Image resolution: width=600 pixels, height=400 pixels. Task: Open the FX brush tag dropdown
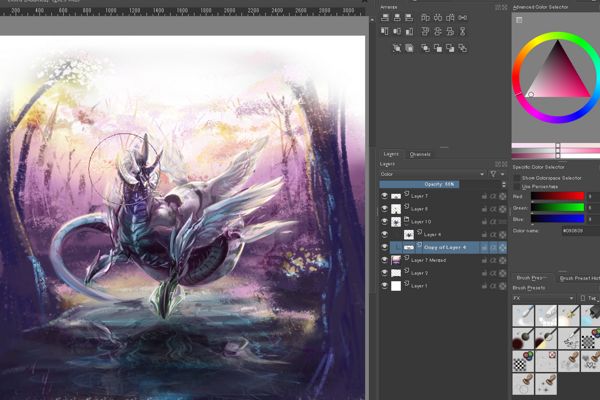pos(543,298)
